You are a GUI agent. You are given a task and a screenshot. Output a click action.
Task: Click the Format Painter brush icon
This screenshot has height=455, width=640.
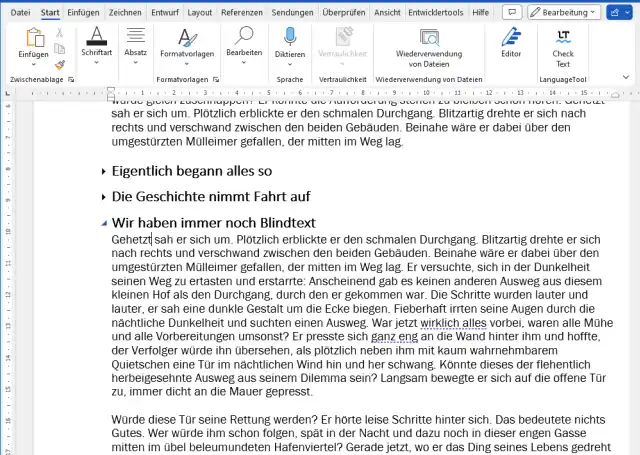(60, 65)
